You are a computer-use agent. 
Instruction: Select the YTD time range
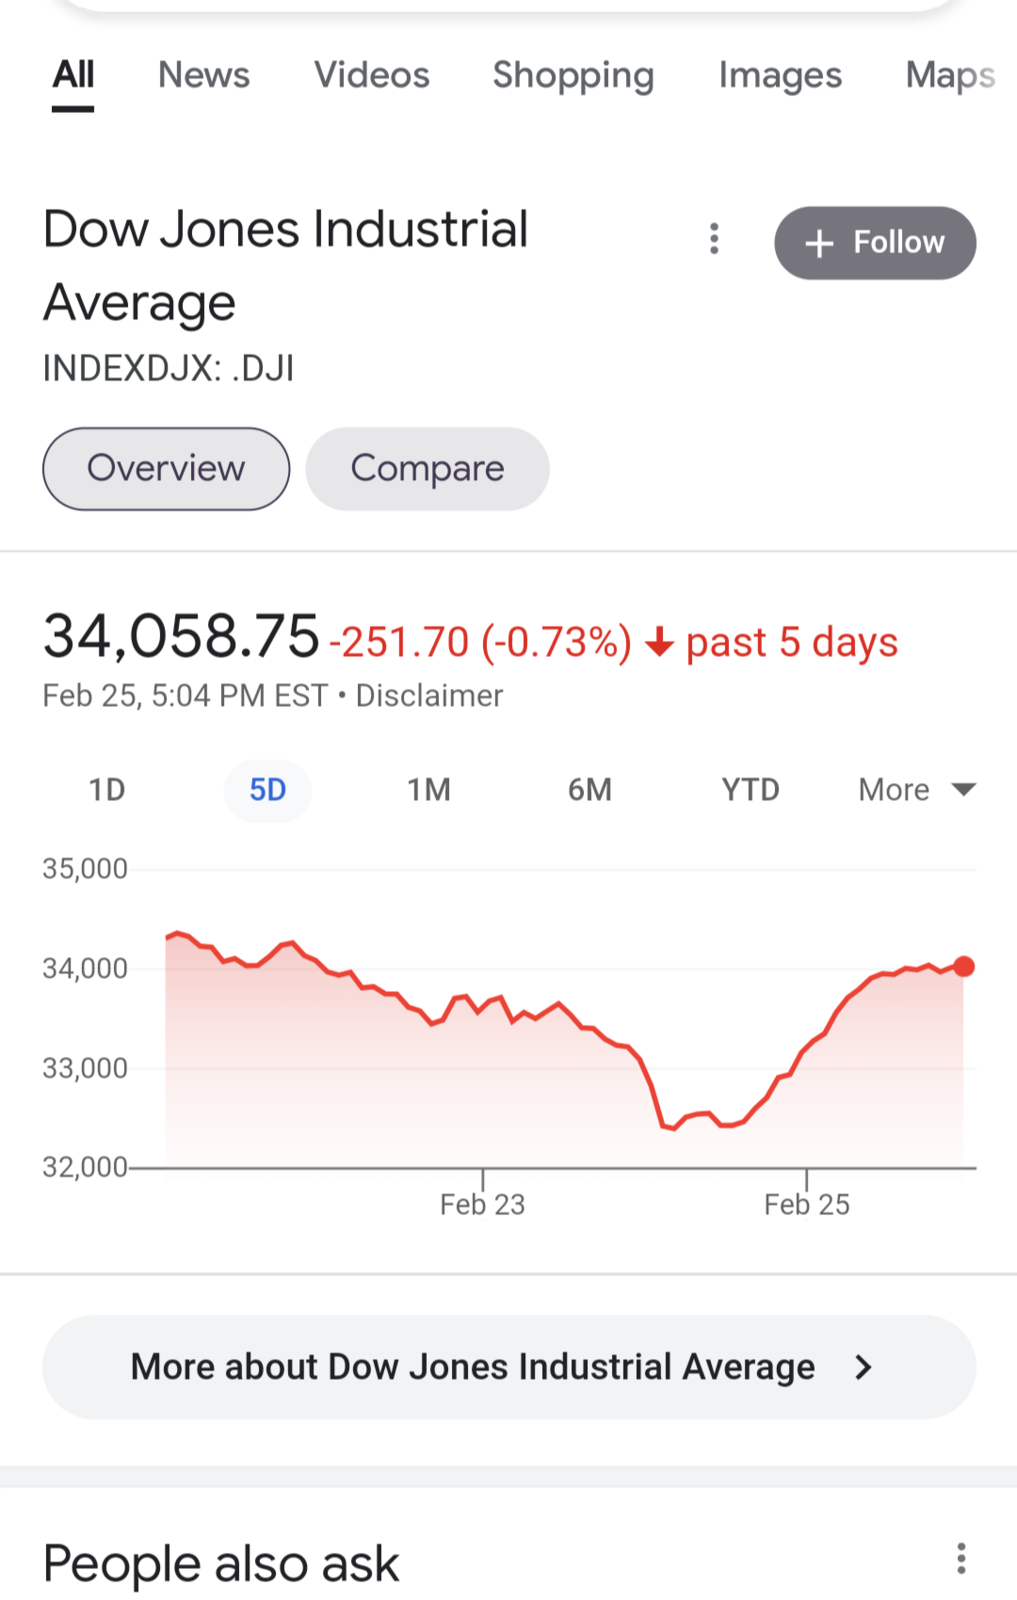click(x=751, y=790)
